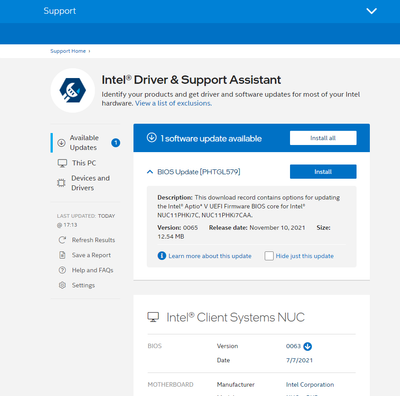Expand the Support header chevron
The width and height of the screenshot is (400, 396).
click(x=371, y=11)
